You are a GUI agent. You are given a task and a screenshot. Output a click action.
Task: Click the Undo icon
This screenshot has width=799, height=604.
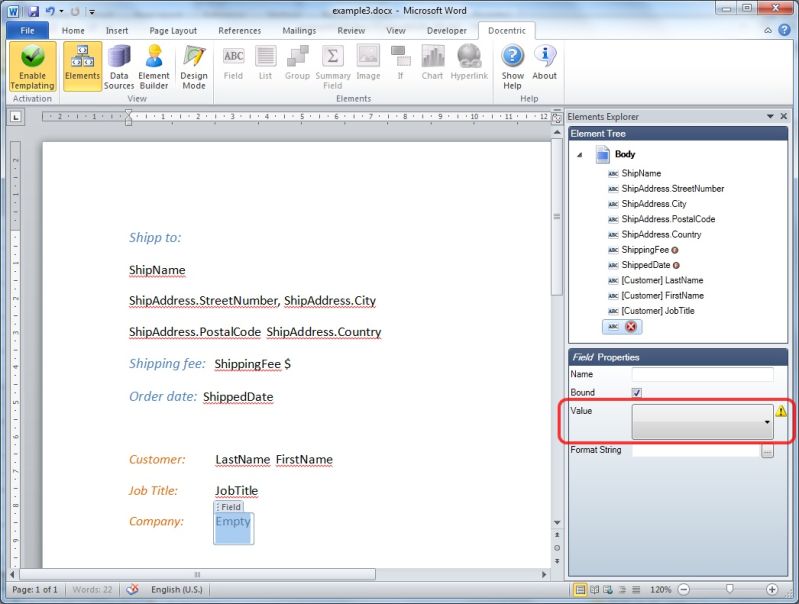pyautogui.click(x=50, y=11)
